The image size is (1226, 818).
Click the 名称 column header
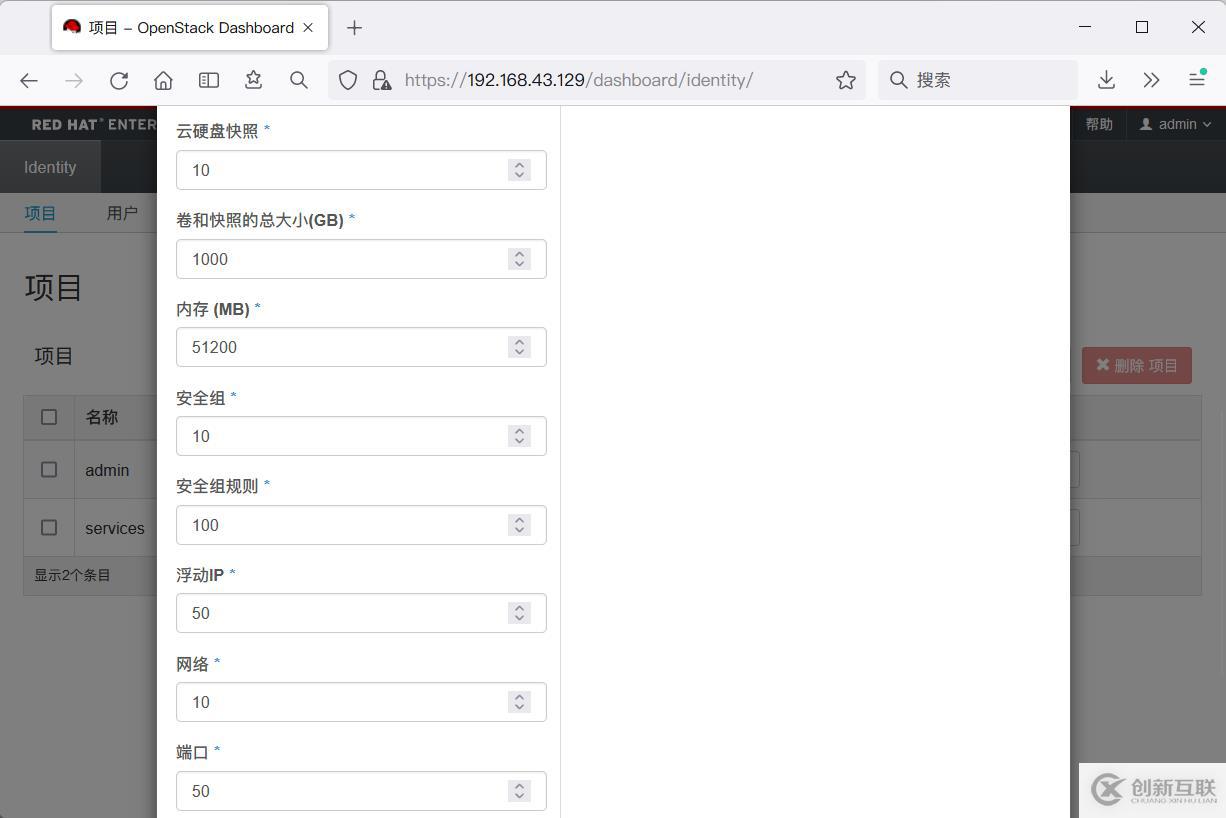(x=102, y=417)
